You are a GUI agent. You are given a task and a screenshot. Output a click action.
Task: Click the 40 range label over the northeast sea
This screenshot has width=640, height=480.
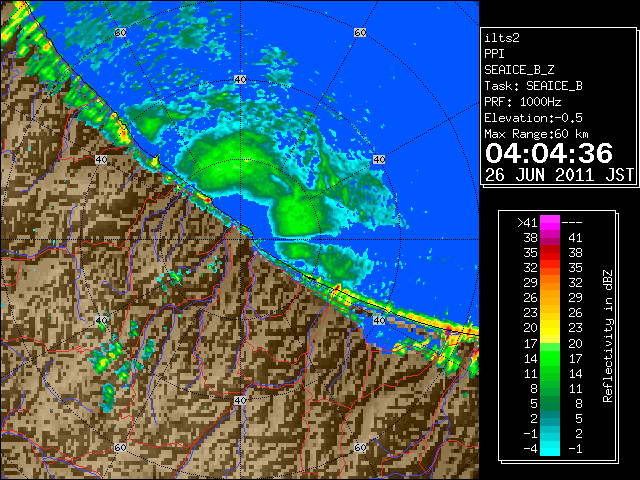[379, 159]
